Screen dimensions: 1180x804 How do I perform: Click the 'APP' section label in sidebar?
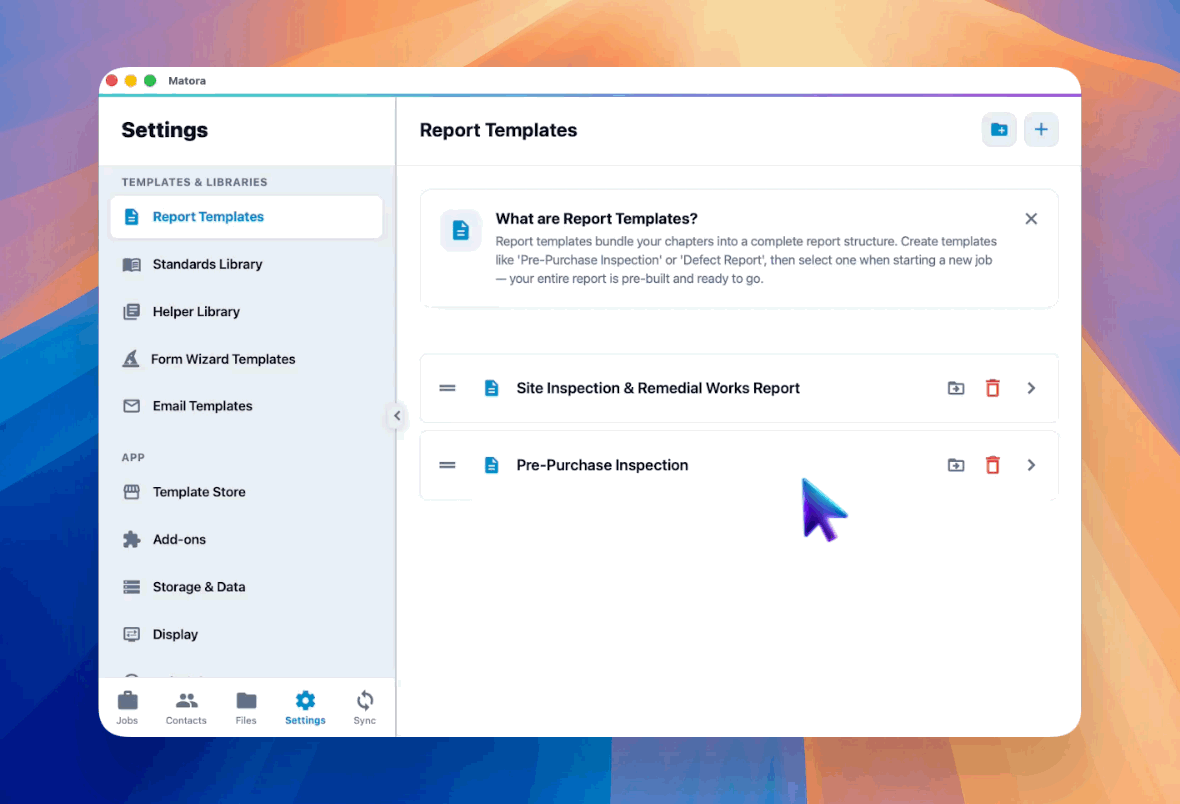click(x=133, y=457)
